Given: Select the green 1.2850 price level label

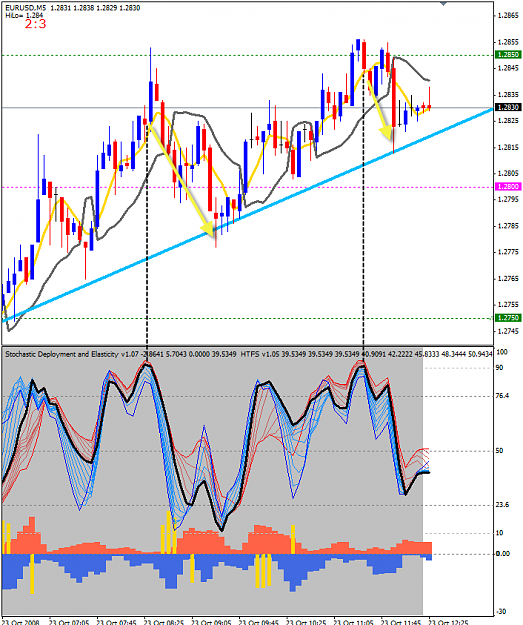Looking at the screenshot, I should 508,55.
